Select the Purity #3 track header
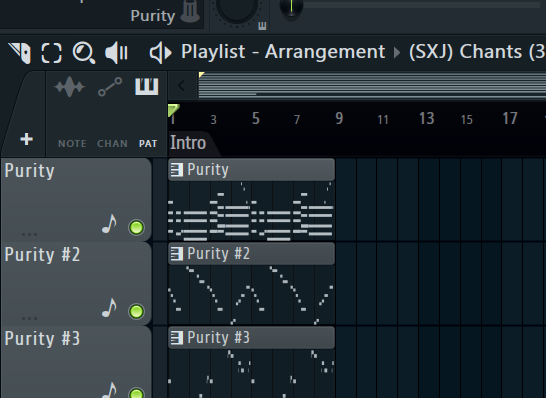This screenshot has height=398, width=546. [76, 362]
